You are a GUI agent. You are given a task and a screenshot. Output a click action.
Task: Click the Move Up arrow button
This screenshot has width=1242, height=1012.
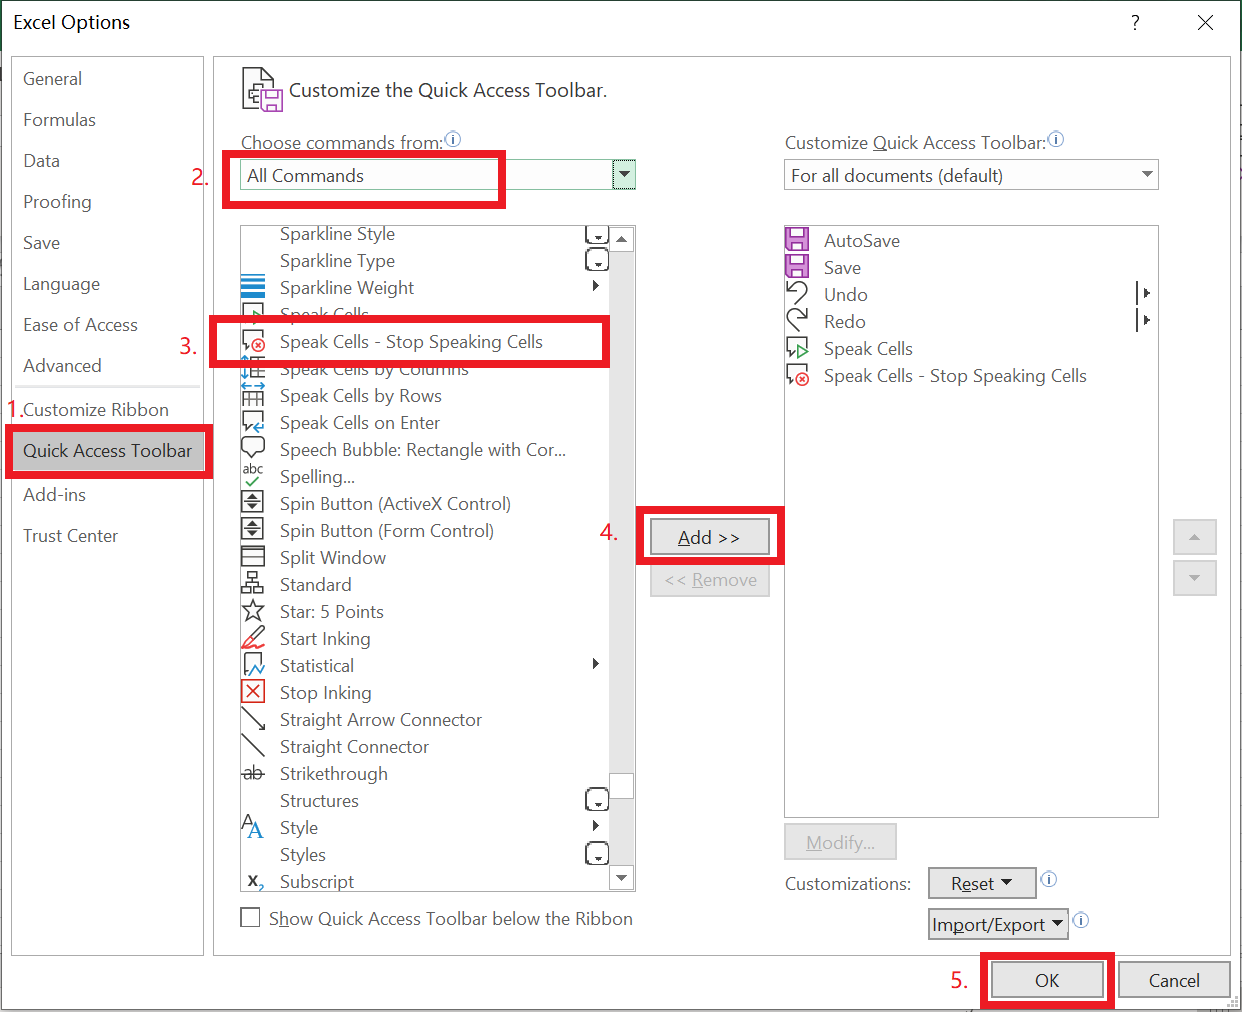(x=1194, y=538)
